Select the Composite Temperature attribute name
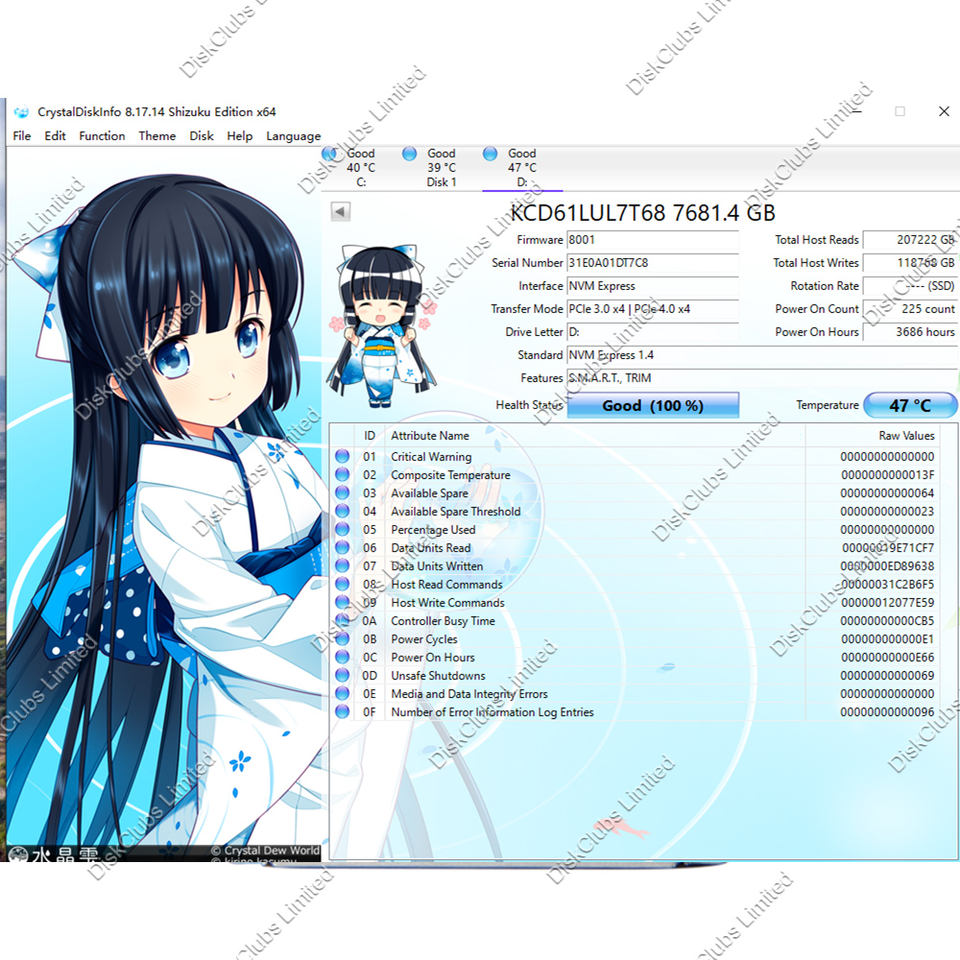Image resolution: width=960 pixels, height=960 pixels. click(x=450, y=475)
